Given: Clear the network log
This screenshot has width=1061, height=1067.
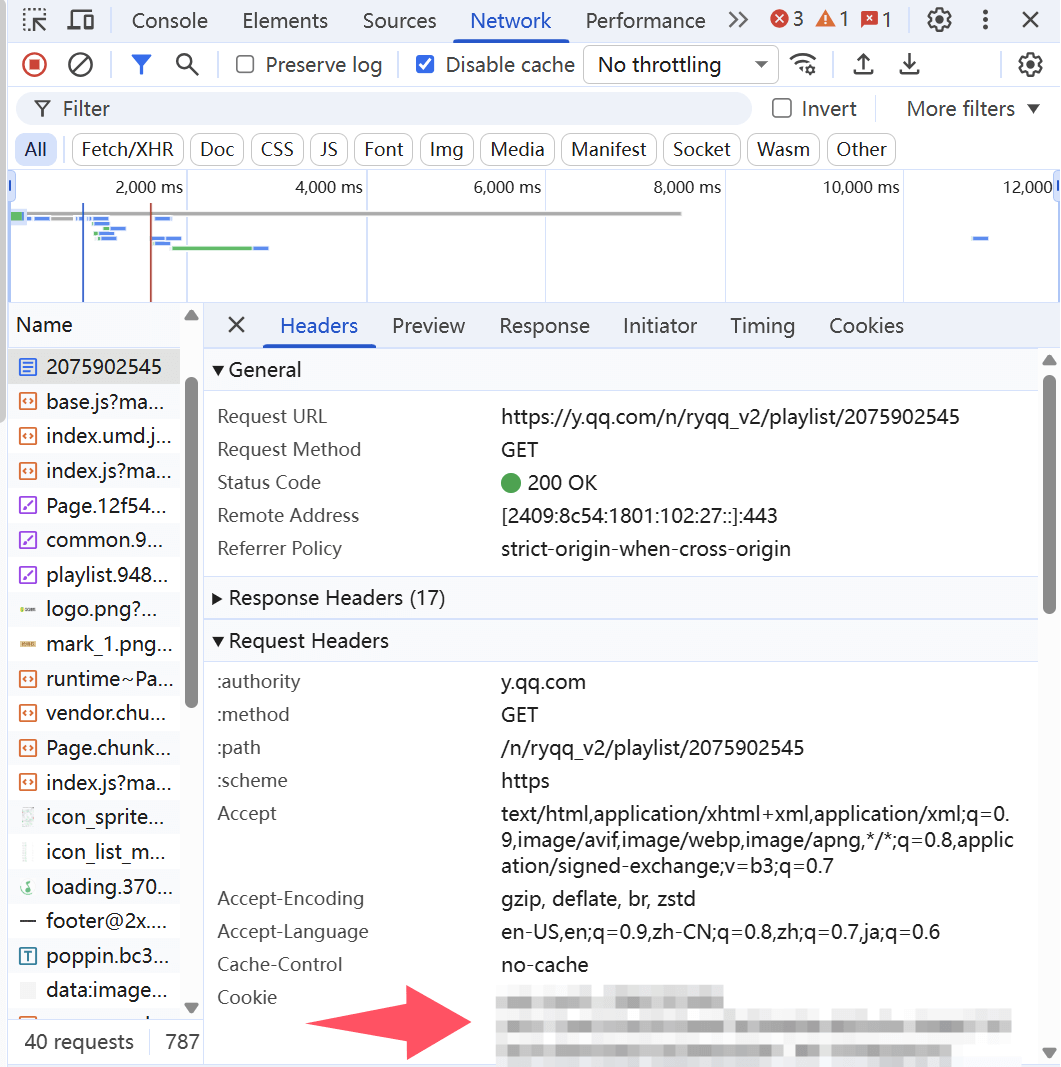Looking at the screenshot, I should click(80, 65).
